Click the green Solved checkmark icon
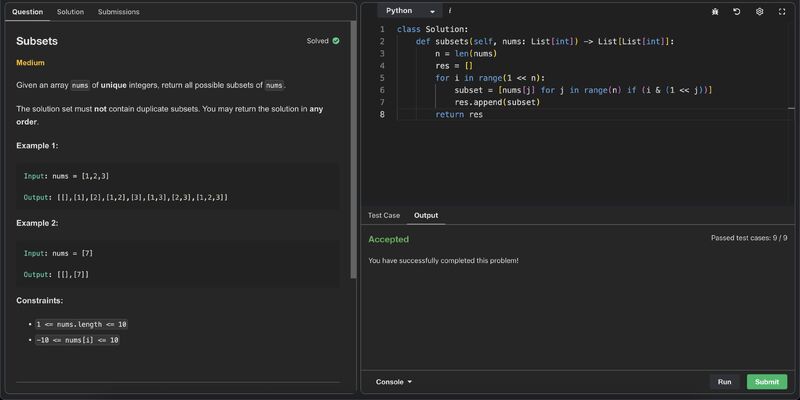The height and width of the screenshot is (400, 800). coord(336,41)
